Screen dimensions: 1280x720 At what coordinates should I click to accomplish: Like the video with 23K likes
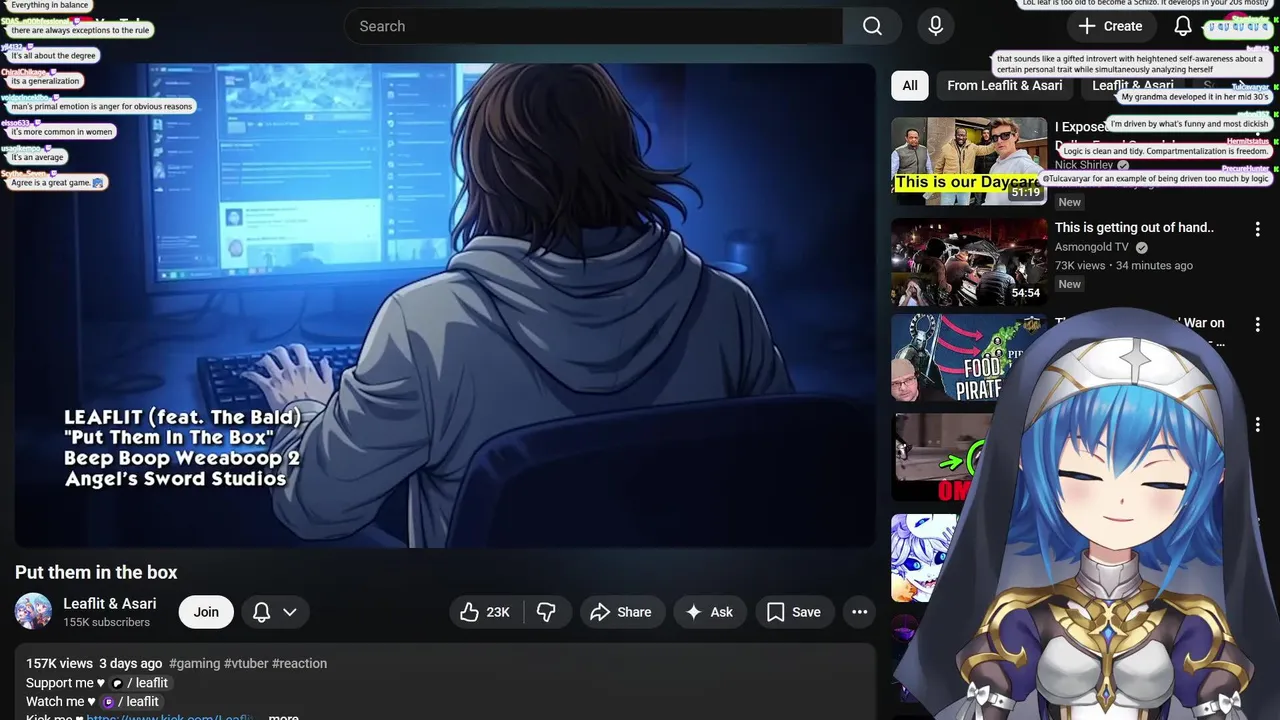click(x=486, y=612)
